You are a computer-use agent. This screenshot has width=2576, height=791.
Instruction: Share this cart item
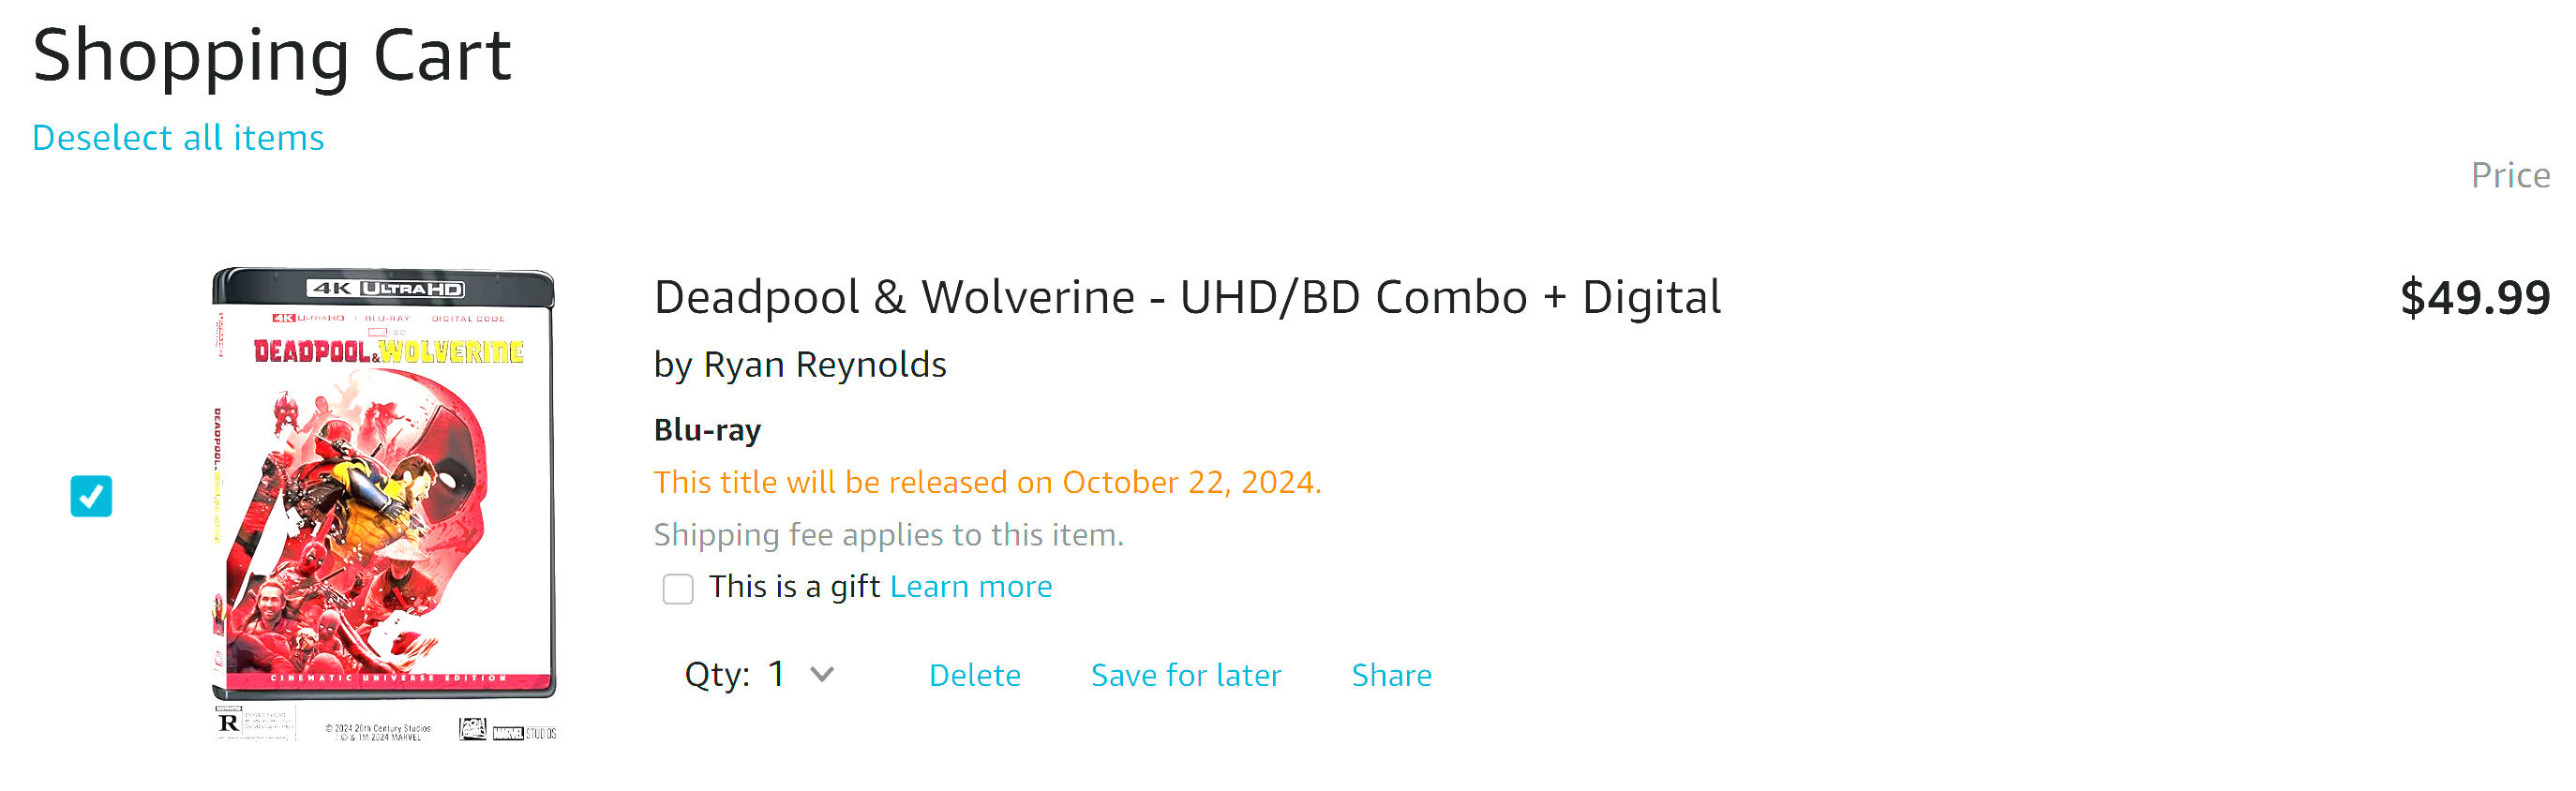[x=1391, y=675]
